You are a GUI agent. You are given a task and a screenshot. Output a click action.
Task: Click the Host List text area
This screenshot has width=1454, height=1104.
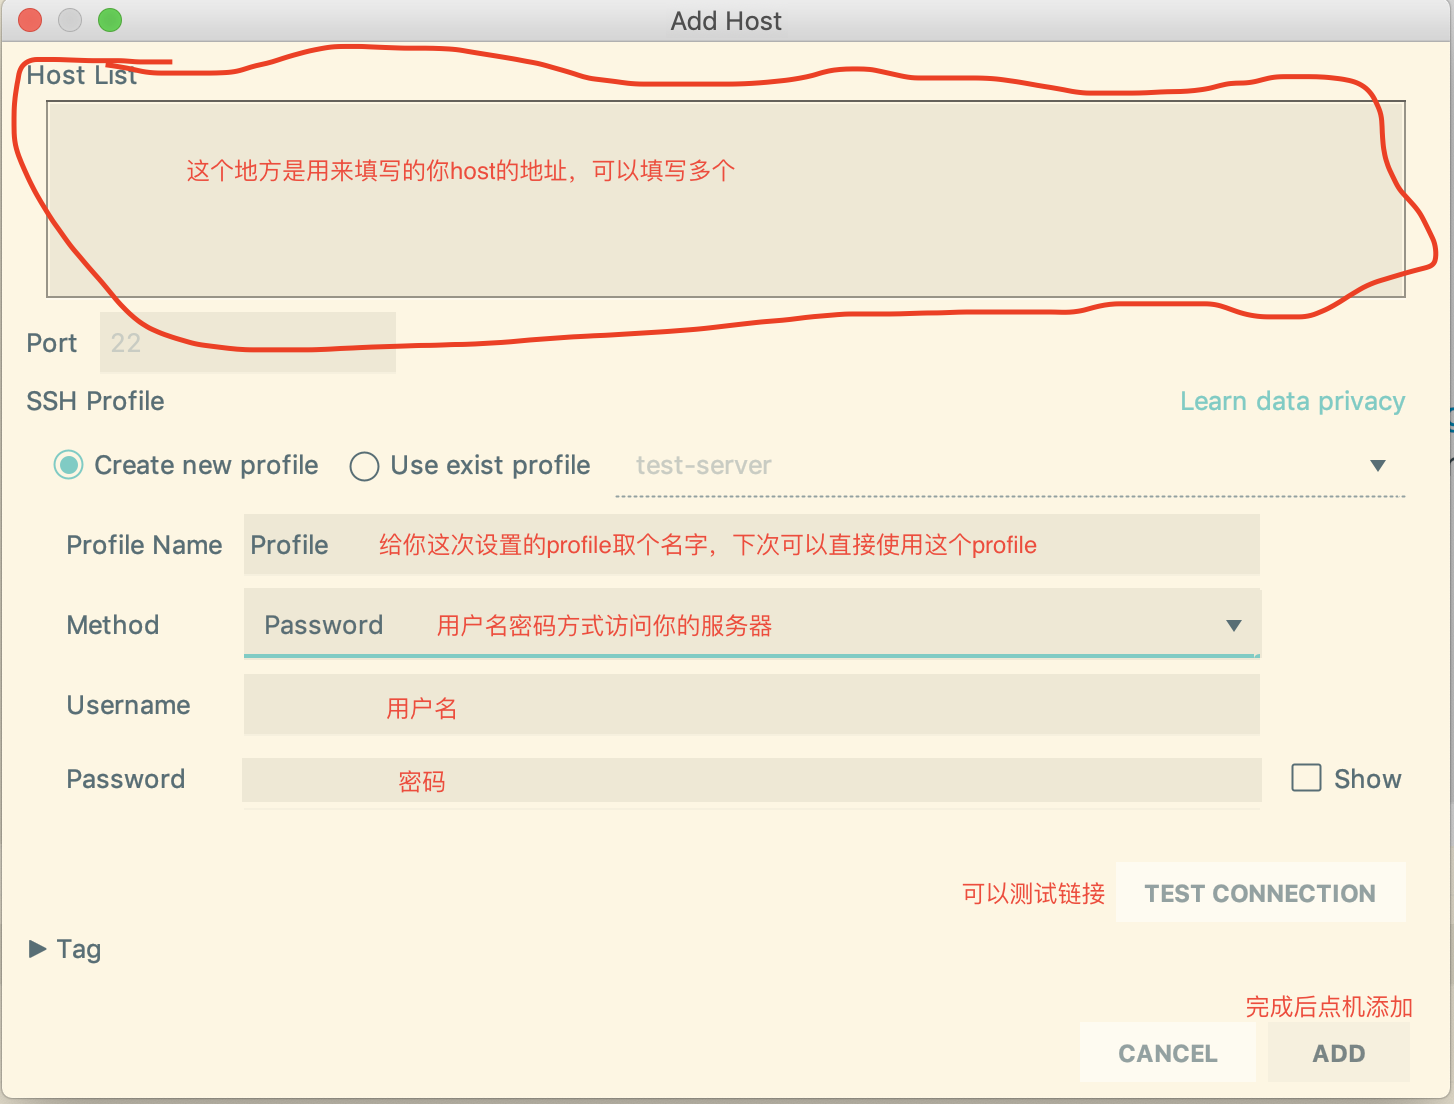point(725,198)
